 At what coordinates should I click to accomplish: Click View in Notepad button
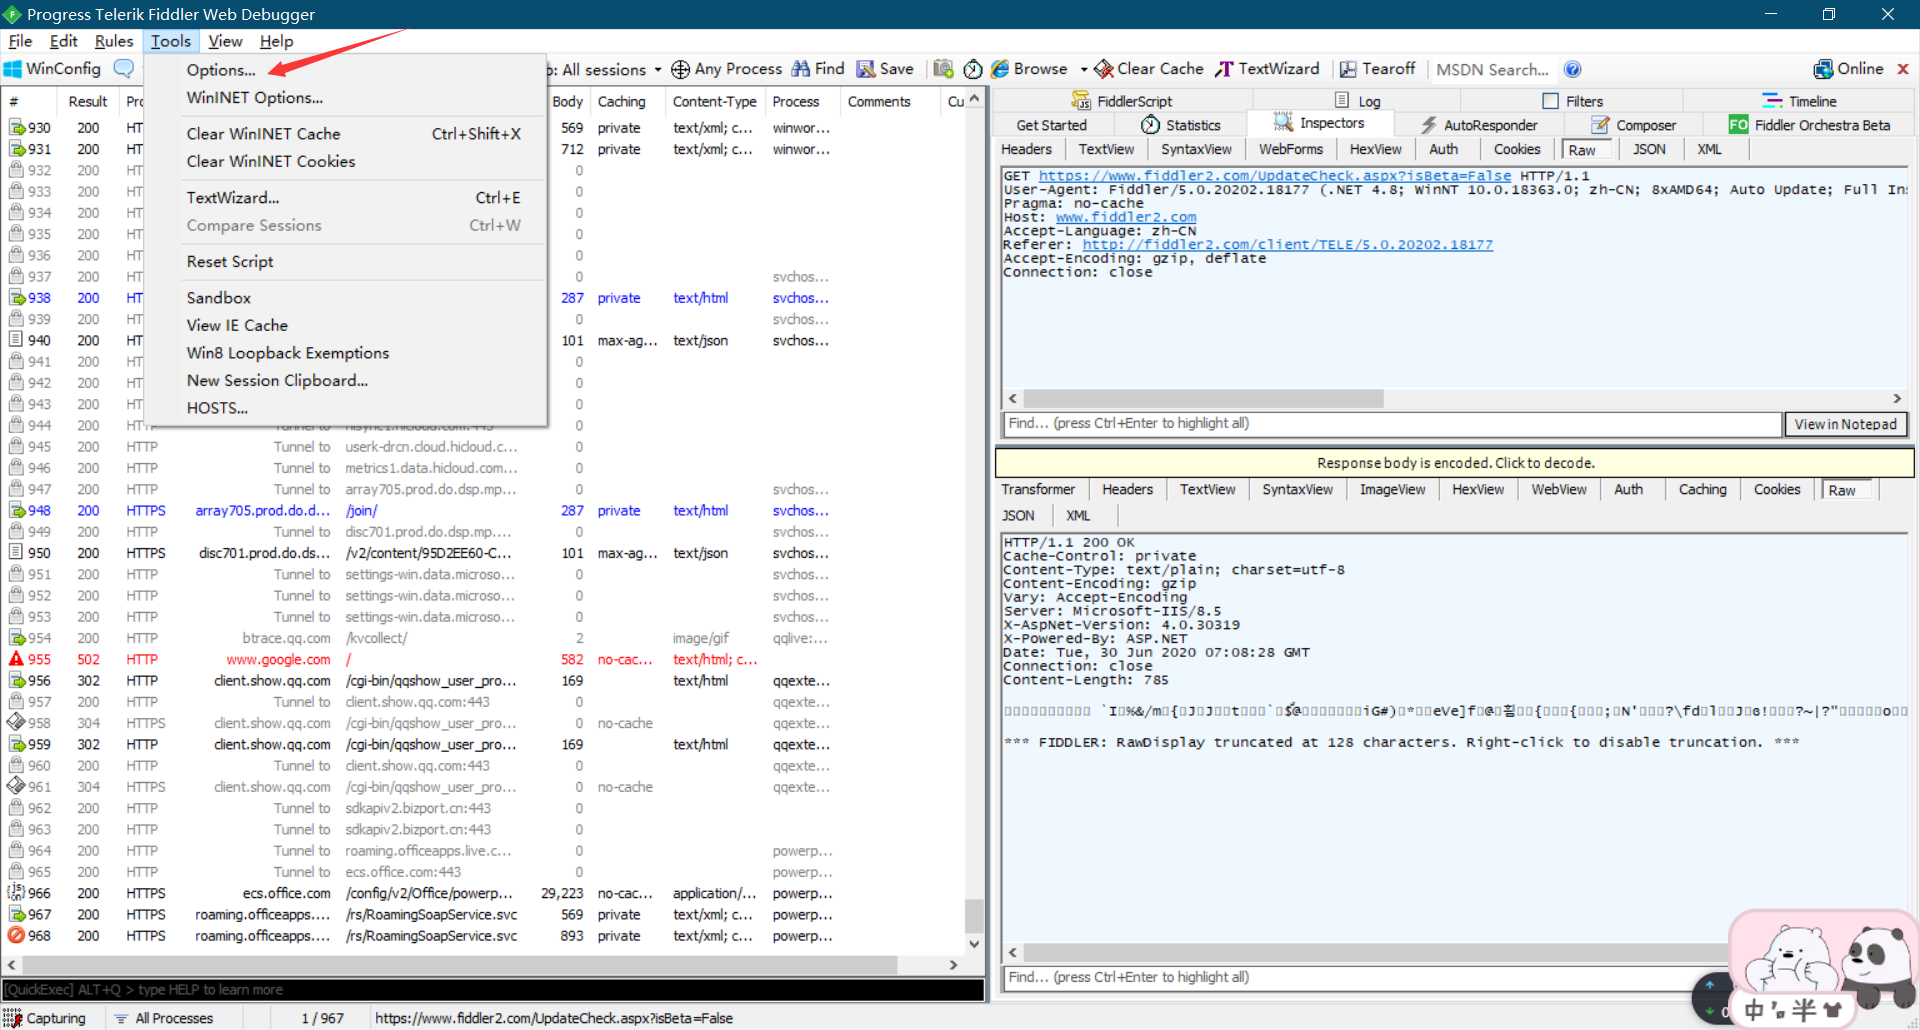(x=1845, y=424)
